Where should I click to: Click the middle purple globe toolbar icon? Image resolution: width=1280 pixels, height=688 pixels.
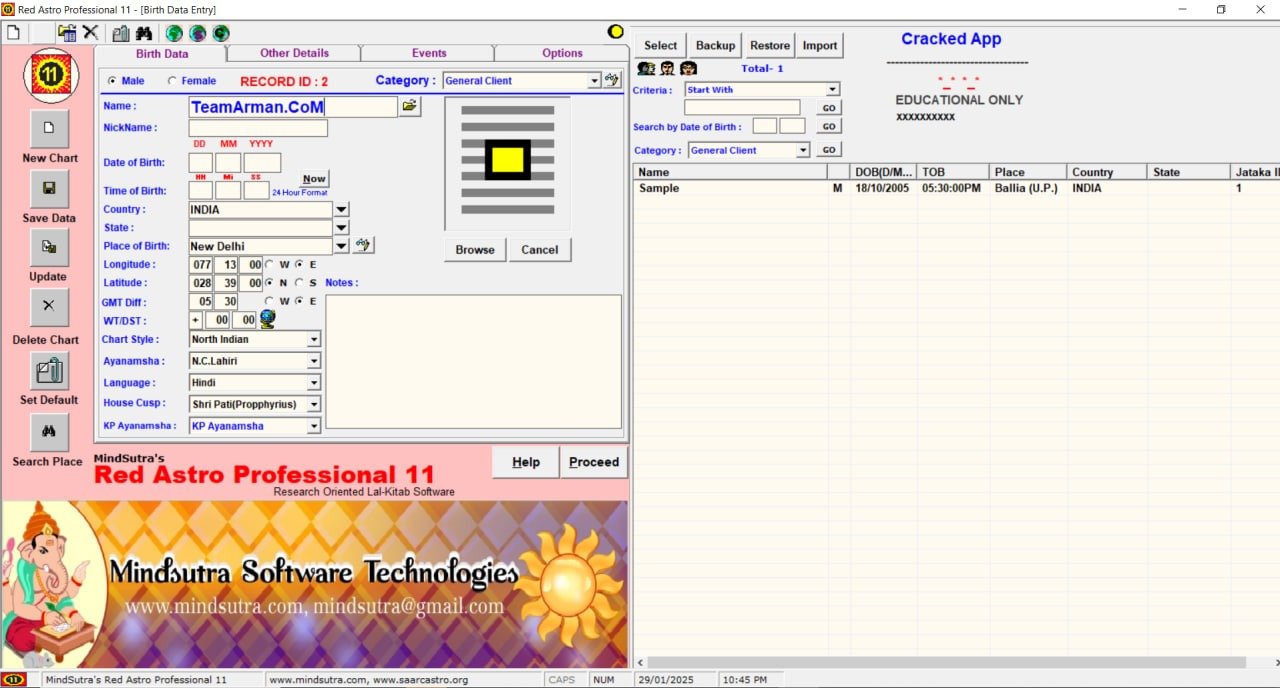[x=198, y=33]
